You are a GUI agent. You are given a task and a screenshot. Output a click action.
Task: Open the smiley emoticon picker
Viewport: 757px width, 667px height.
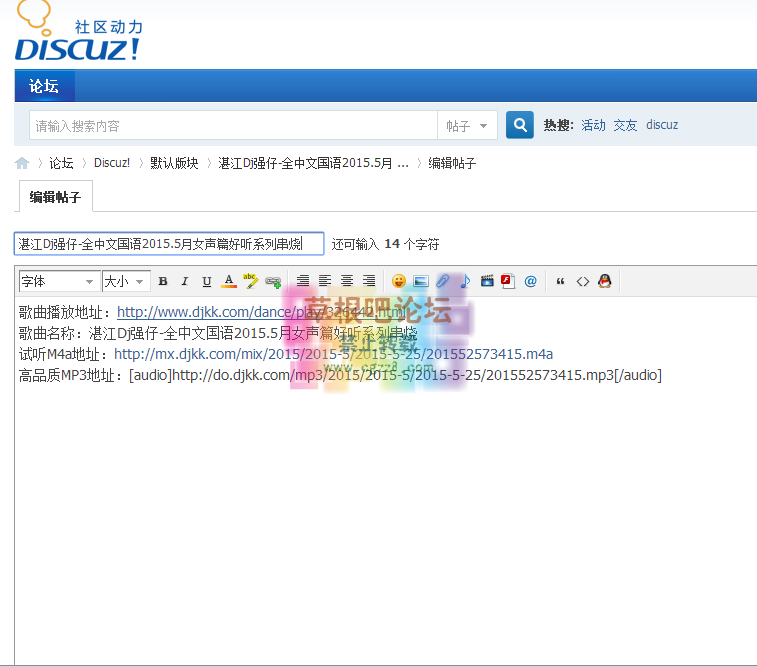pyautogui.click(x=399, y=281)
